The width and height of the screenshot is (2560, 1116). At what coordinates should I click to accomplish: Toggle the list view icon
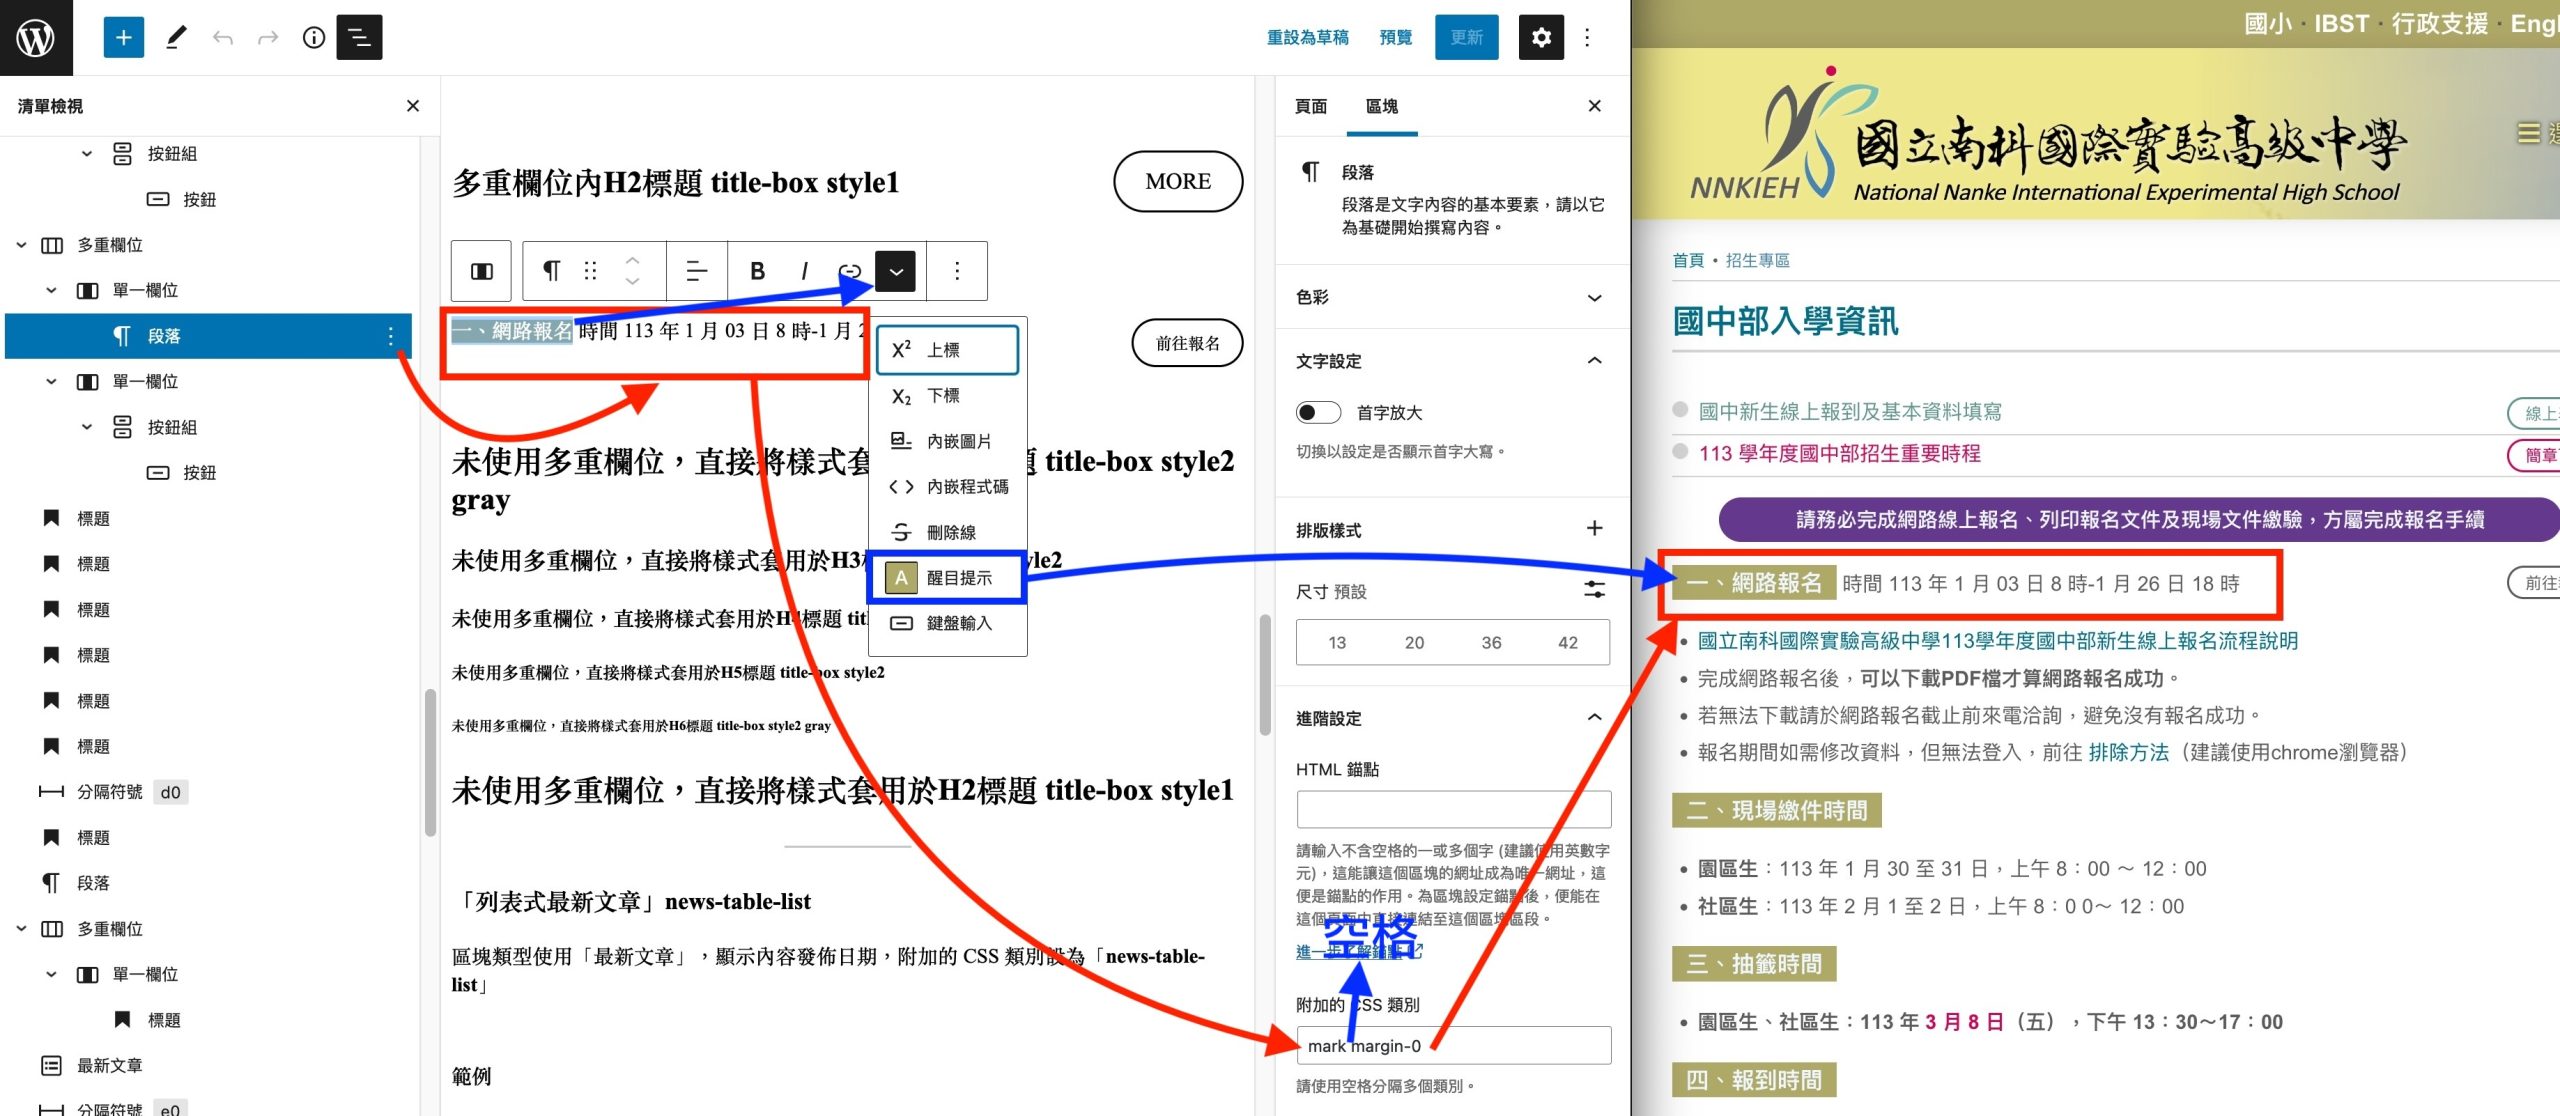[359, 38]
